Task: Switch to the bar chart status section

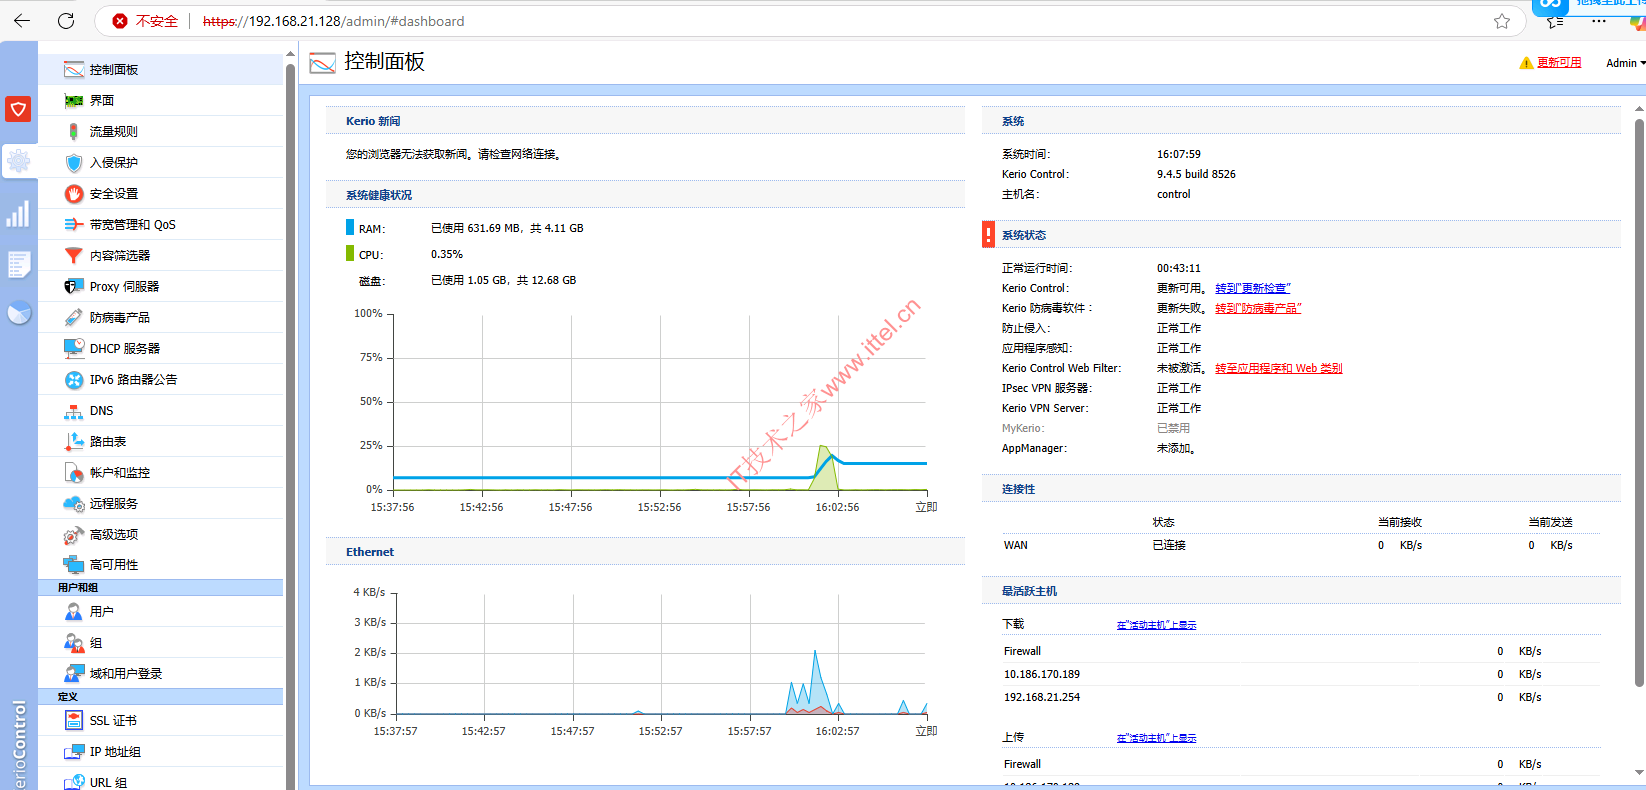Action: coord(19,213)
